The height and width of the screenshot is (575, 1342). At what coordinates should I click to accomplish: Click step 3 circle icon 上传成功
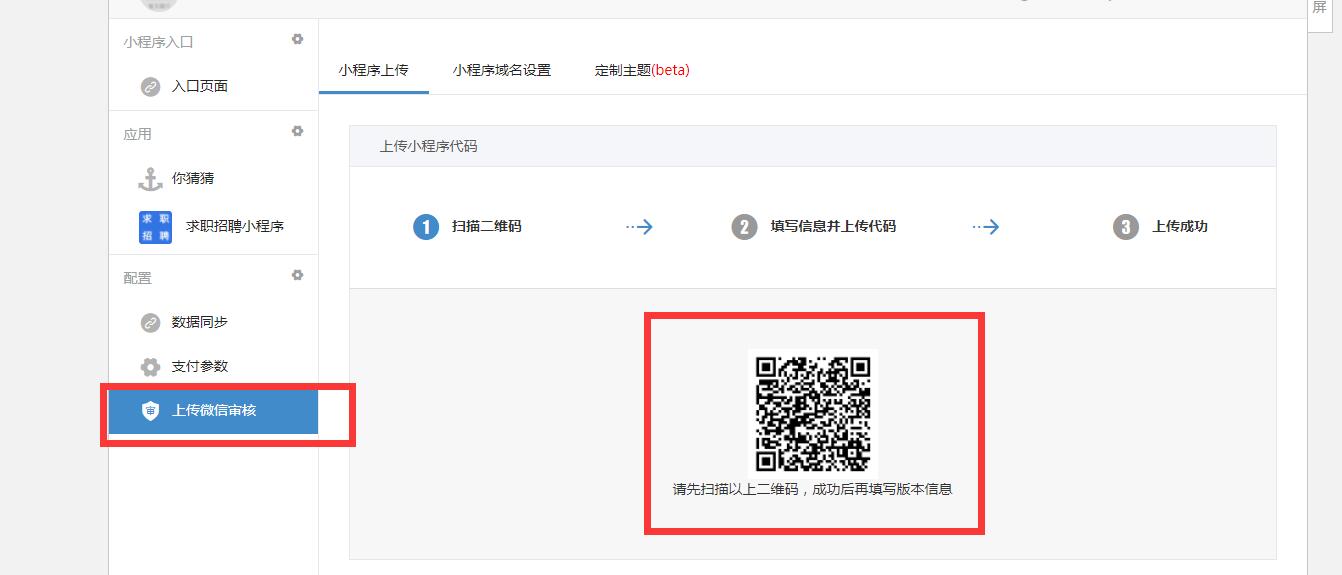[x=1126, y=227]
